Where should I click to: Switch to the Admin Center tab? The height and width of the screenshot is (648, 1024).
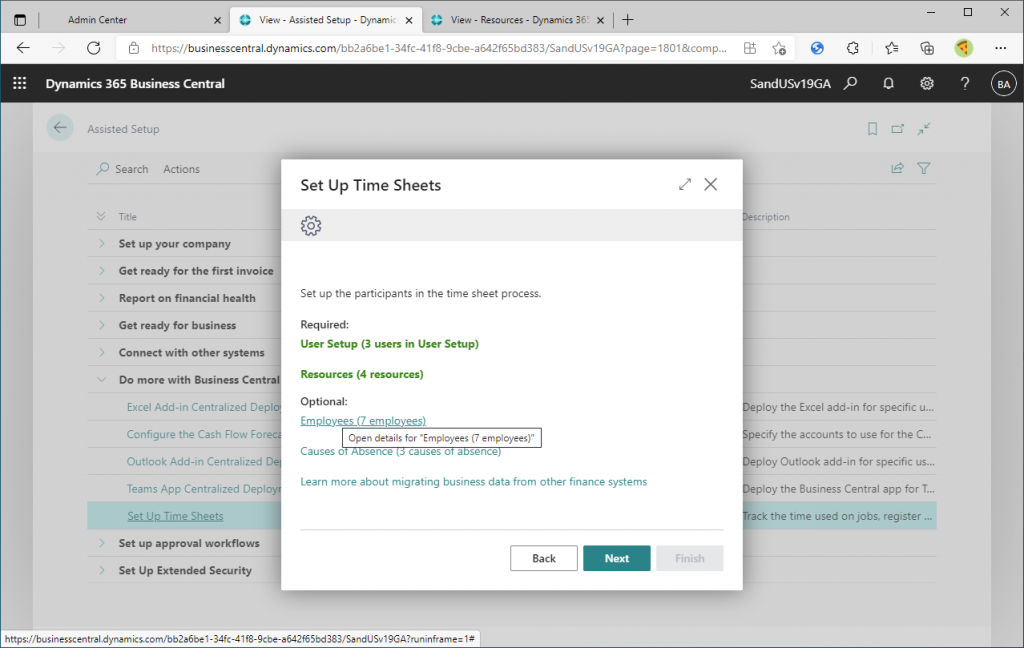[97, 20]
